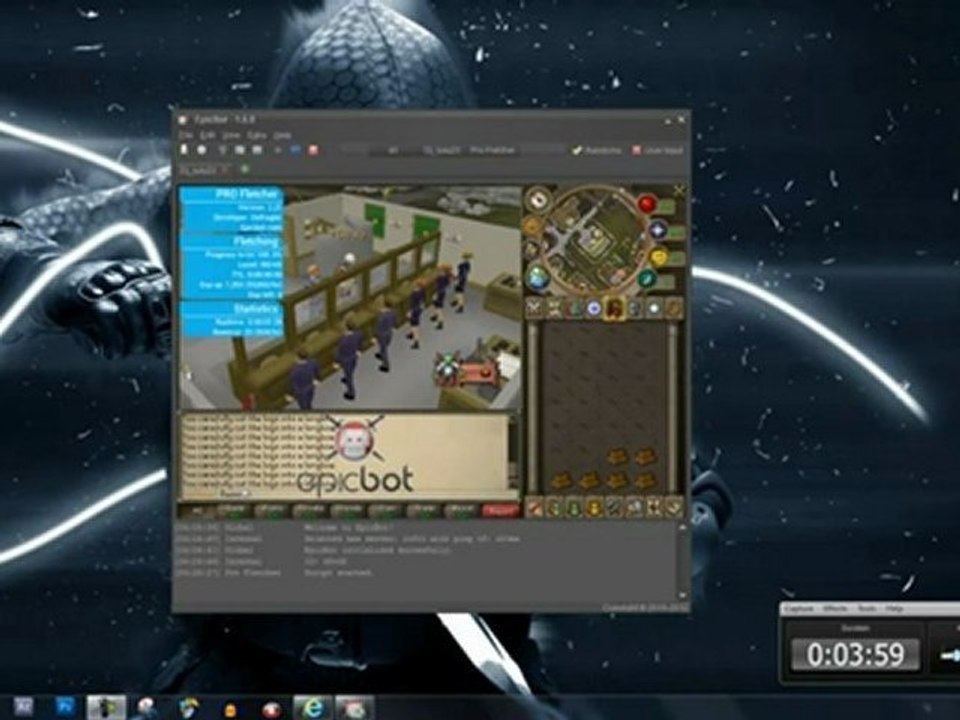This screenshot has width=960, height=720.
Task: Toggle the Trade chat filter button
Action: coord(424,510)
